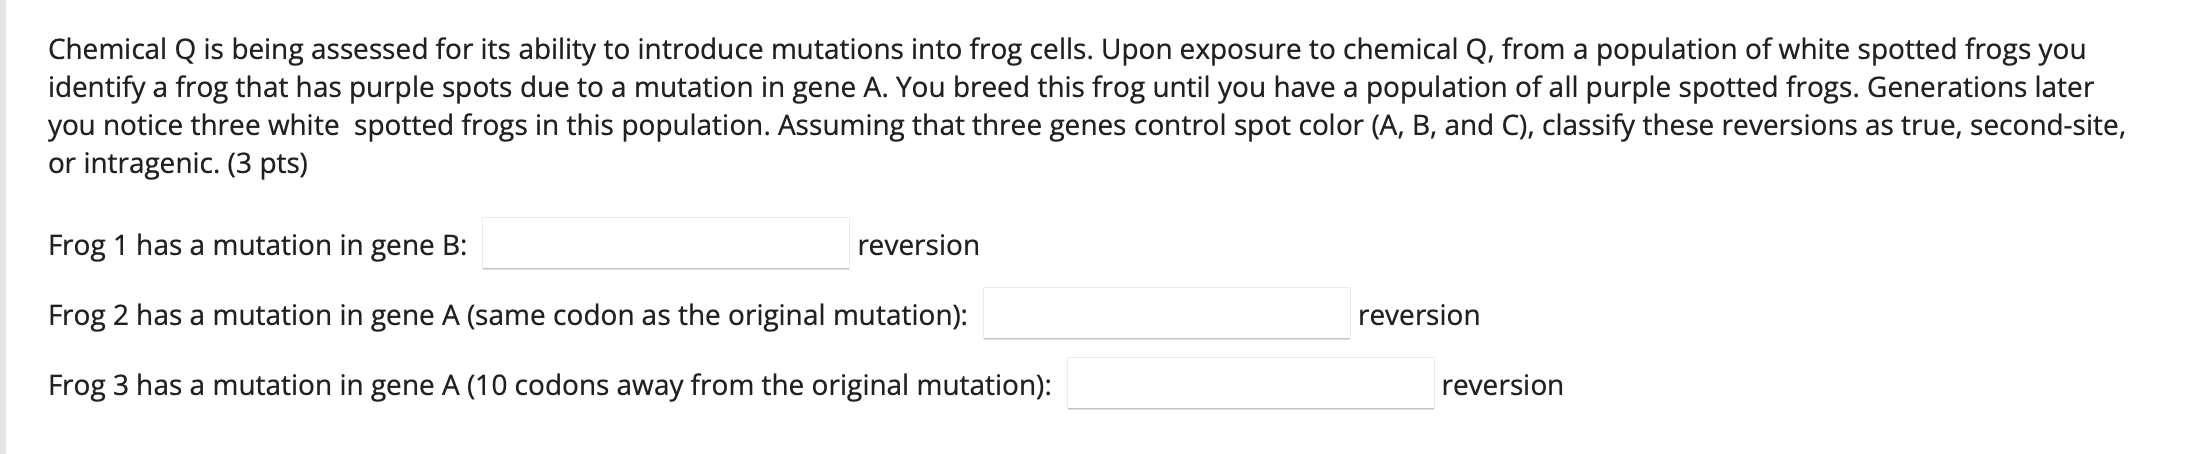
Task: Click the opening words "Chemical Q is being assessed"
Action: tap(238, 49)
